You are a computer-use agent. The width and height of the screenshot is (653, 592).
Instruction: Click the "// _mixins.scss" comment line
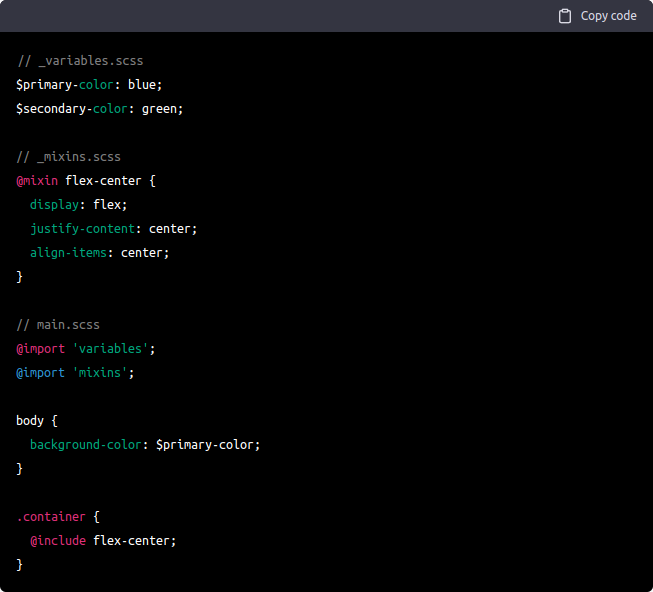pos(69,157)
